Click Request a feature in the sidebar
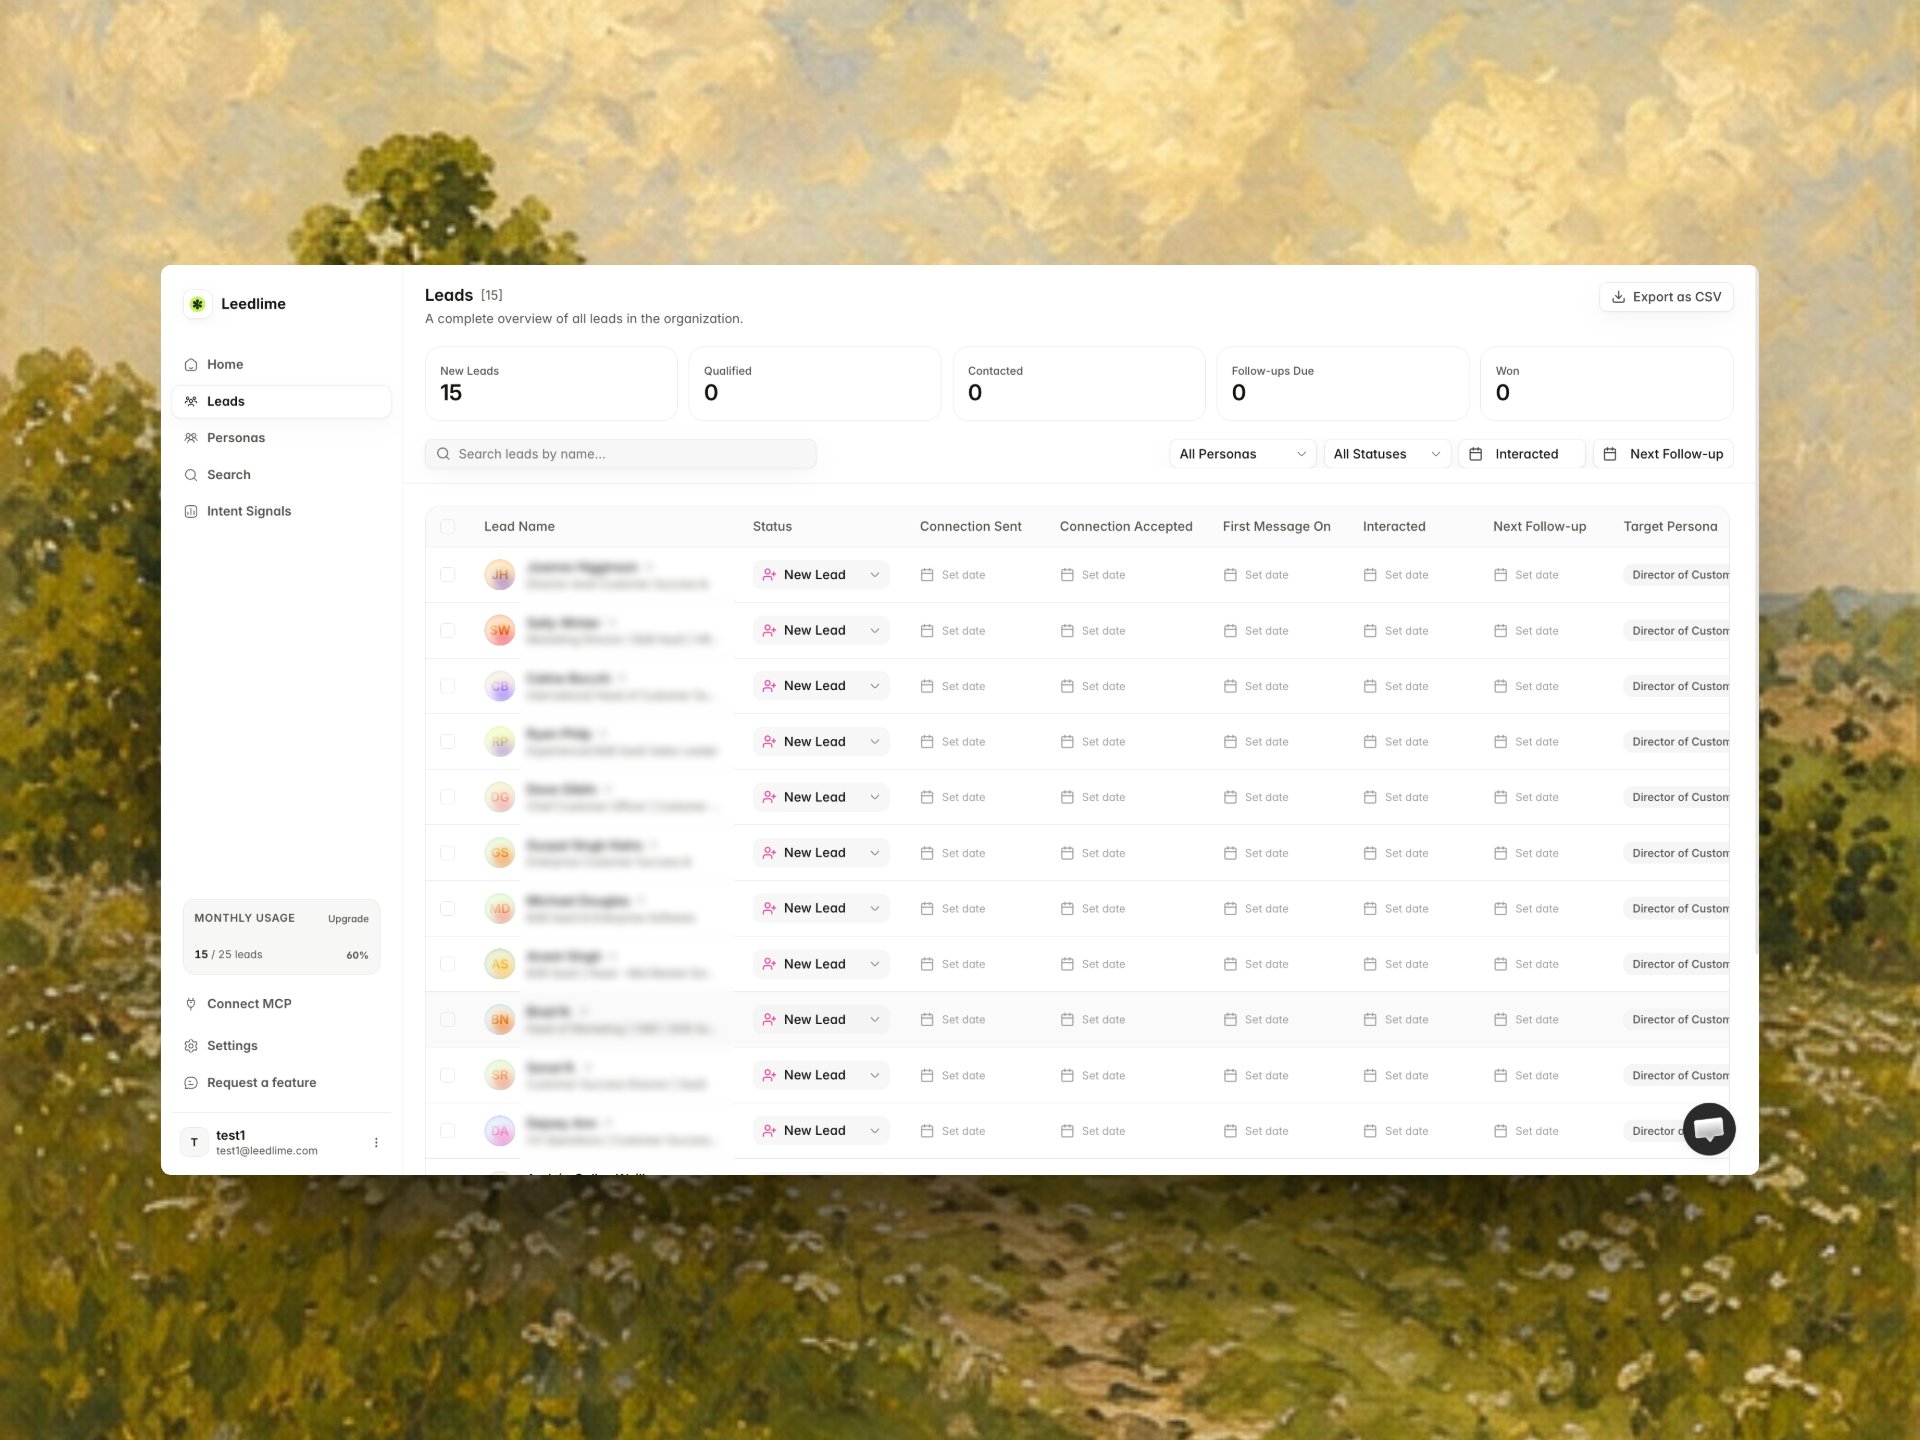This screenshot has height=1440, width=1920. [281, 1083]
